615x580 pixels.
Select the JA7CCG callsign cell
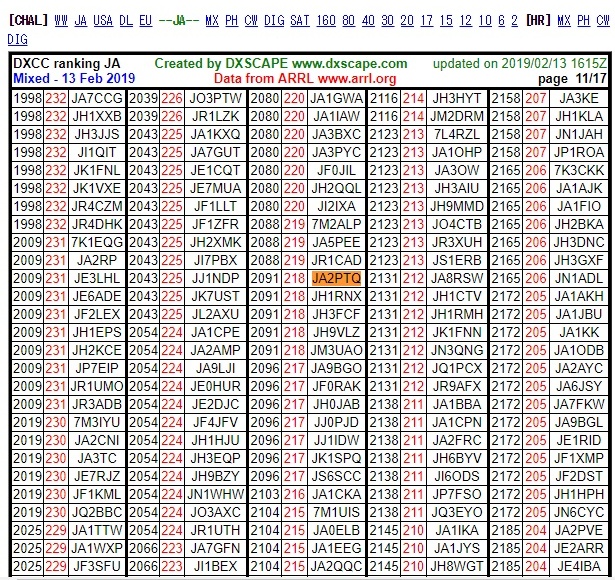[x=97, y=98]
